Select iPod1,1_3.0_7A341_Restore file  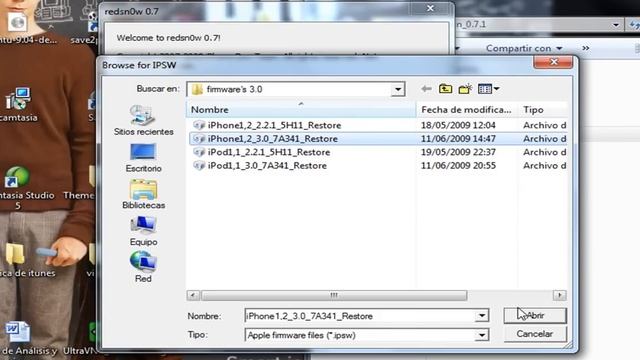(x=267, y=166)
